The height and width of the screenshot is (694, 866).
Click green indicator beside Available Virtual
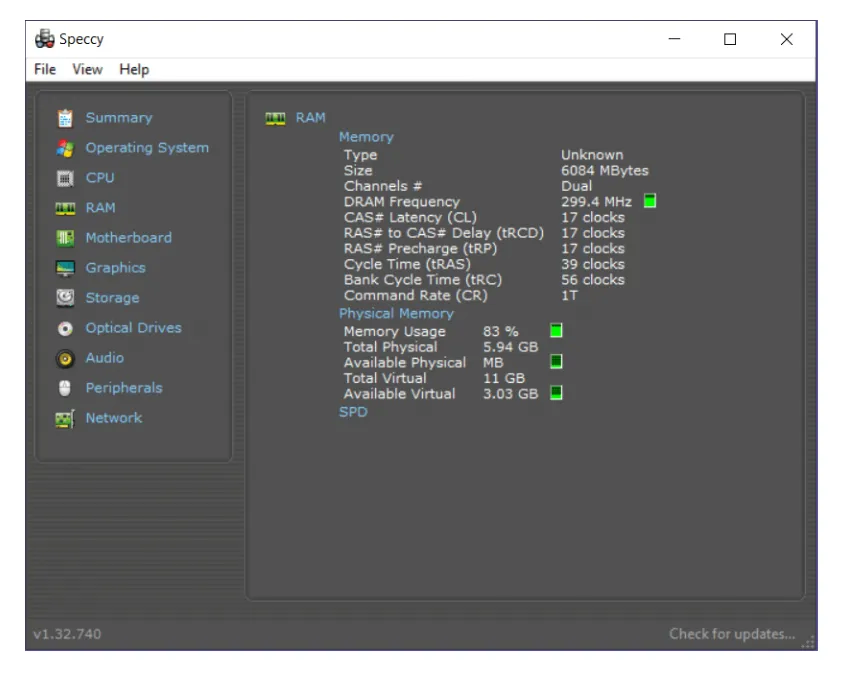[x=556, y=393]
